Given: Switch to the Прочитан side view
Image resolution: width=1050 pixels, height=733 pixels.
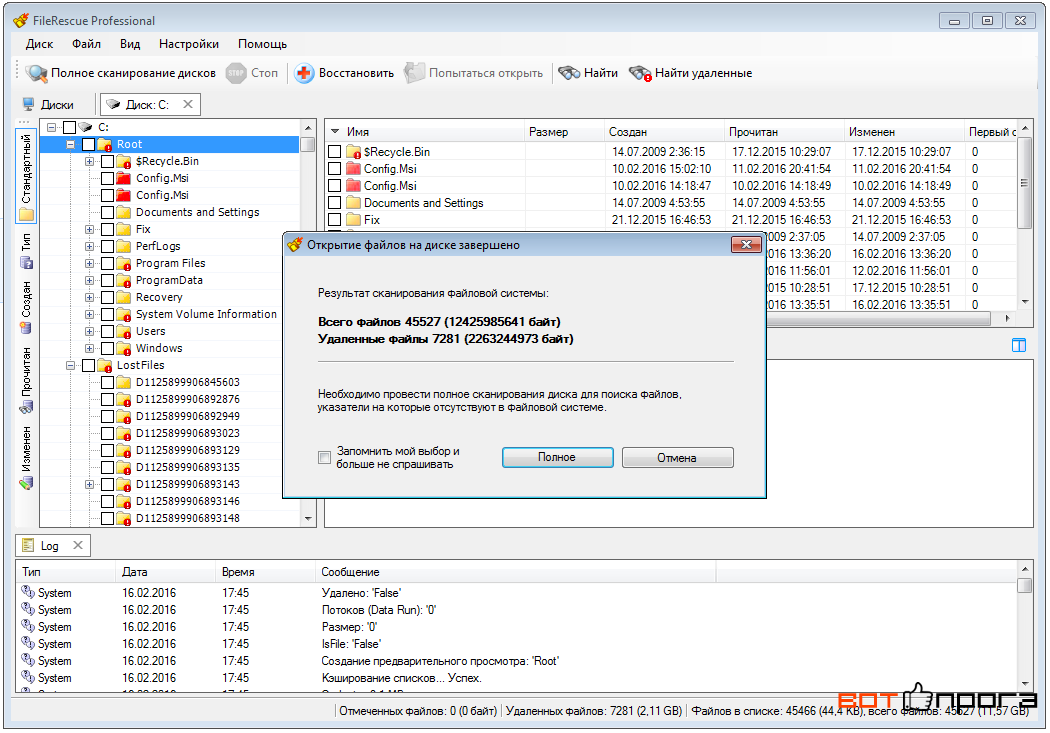Looking at the screenshot, I should (26, 380).
